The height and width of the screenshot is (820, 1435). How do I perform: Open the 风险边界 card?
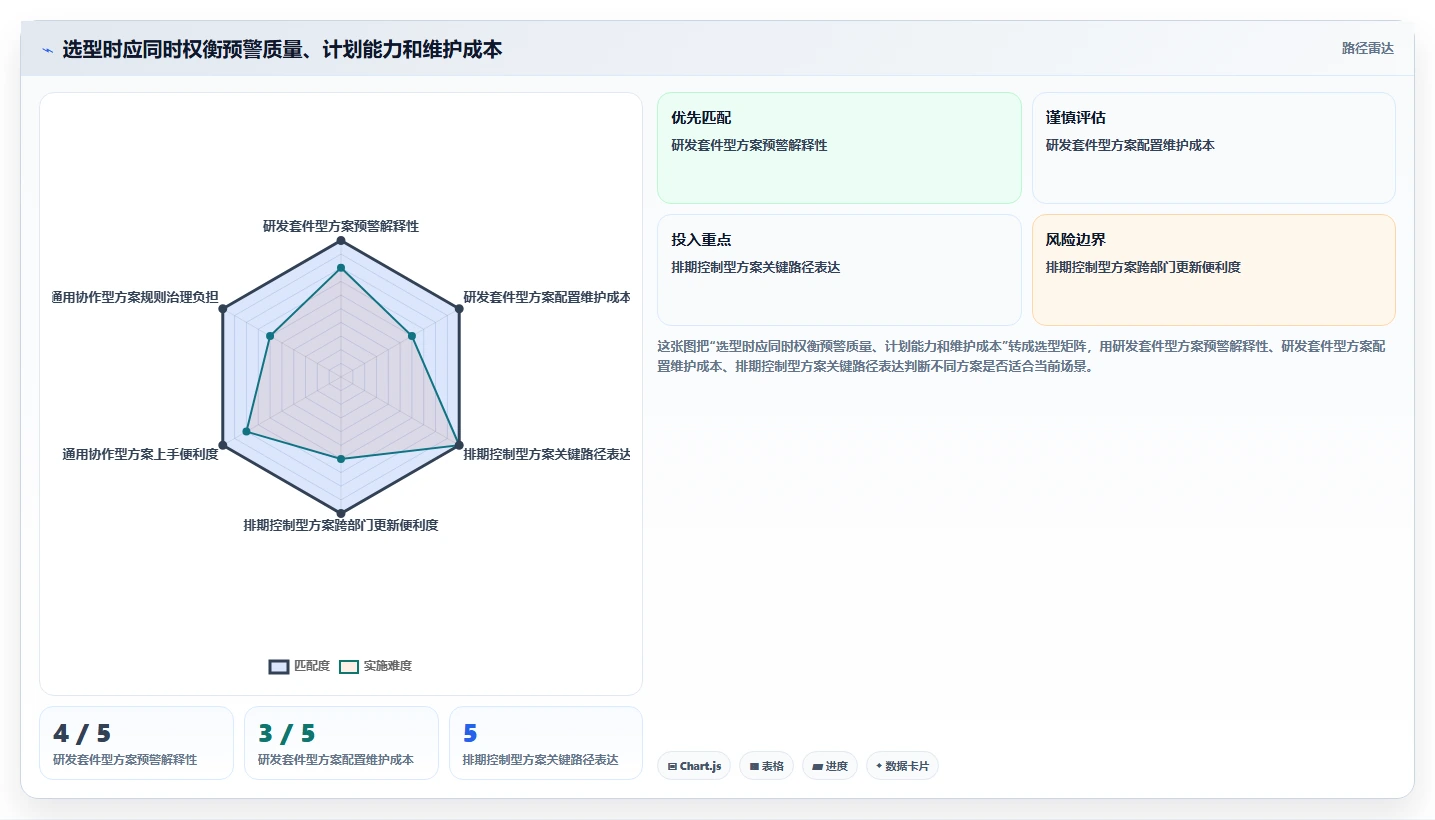(x=1213, y=270)
